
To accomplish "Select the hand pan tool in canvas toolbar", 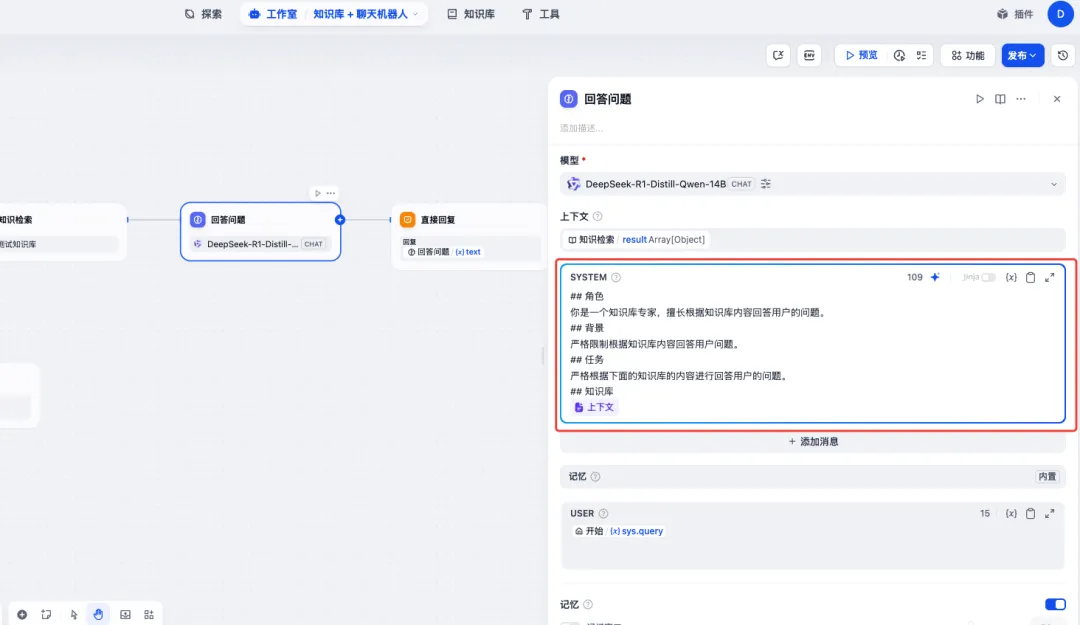I will coord(98,614).
